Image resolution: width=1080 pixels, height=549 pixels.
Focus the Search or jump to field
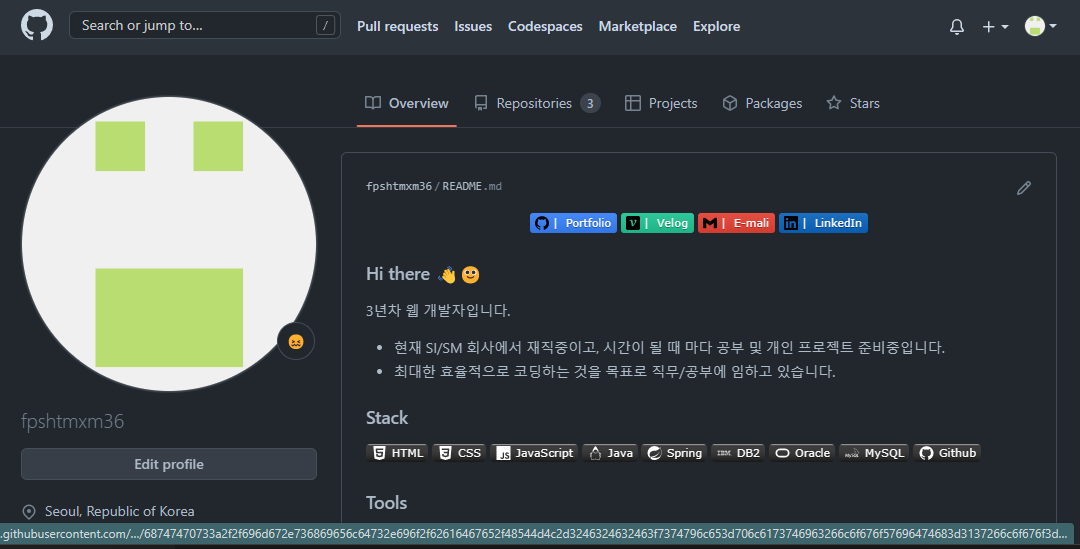click(205, 25)
